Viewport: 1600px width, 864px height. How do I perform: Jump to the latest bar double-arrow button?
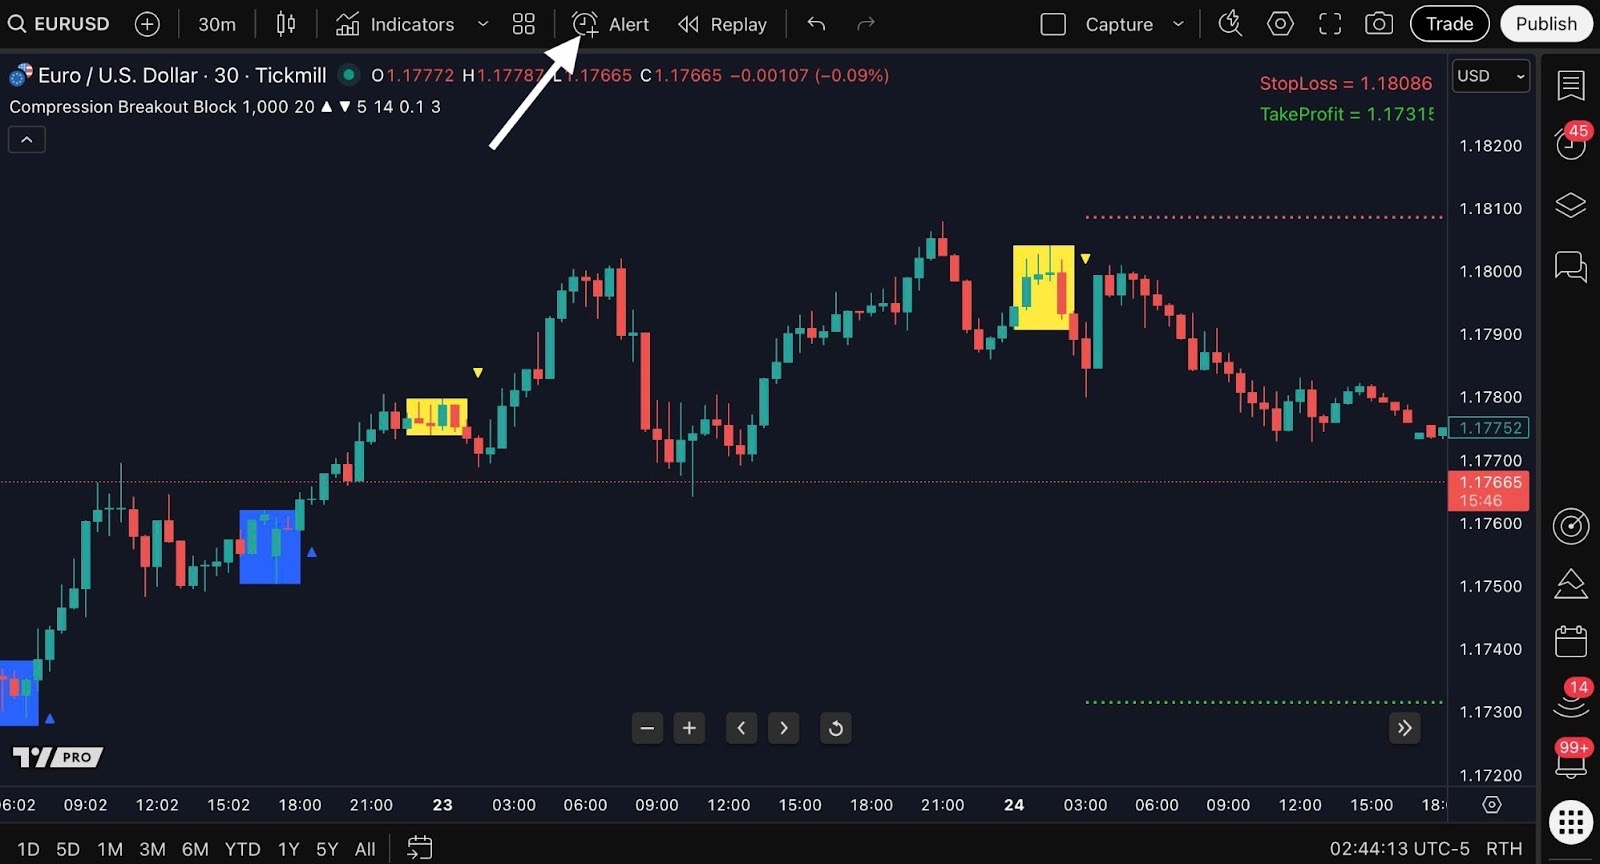[1405, 728]
